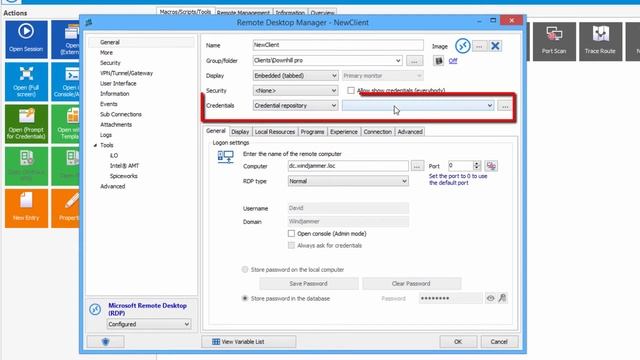Click the Group/folder browse ellipsis button
Viewport: 640px width, 360px height.
[414, 61]
